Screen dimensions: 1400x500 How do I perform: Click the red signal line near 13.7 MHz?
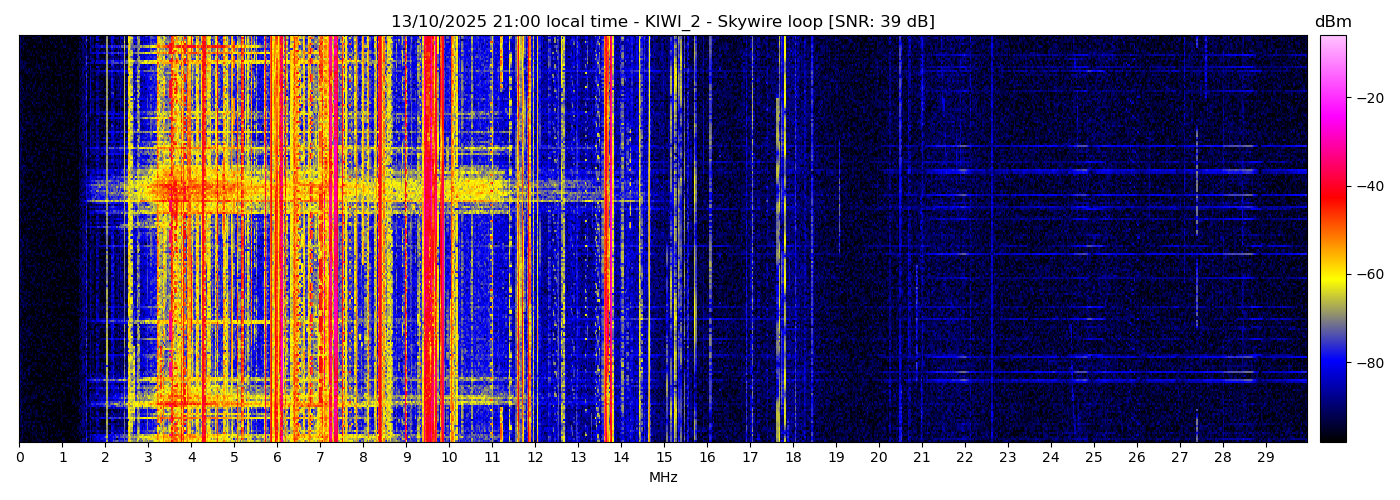point(608,240)
